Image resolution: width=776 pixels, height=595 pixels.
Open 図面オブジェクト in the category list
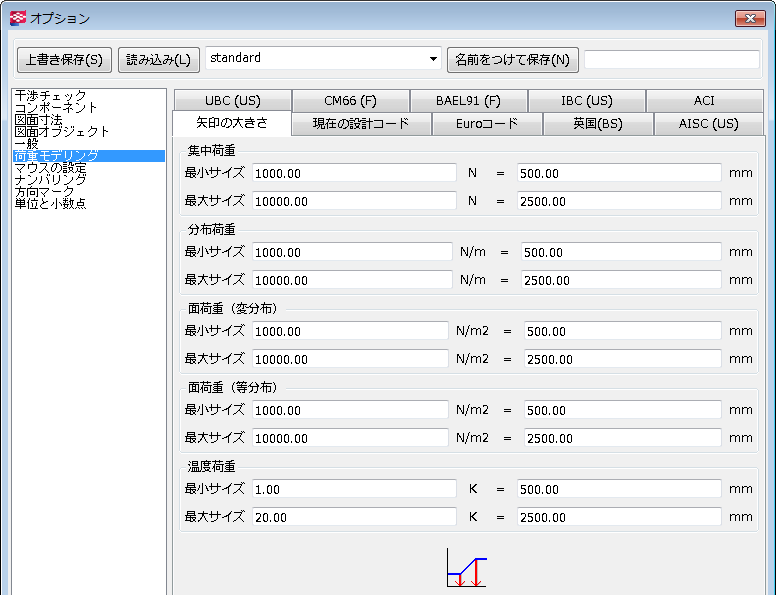coord(62,132)
